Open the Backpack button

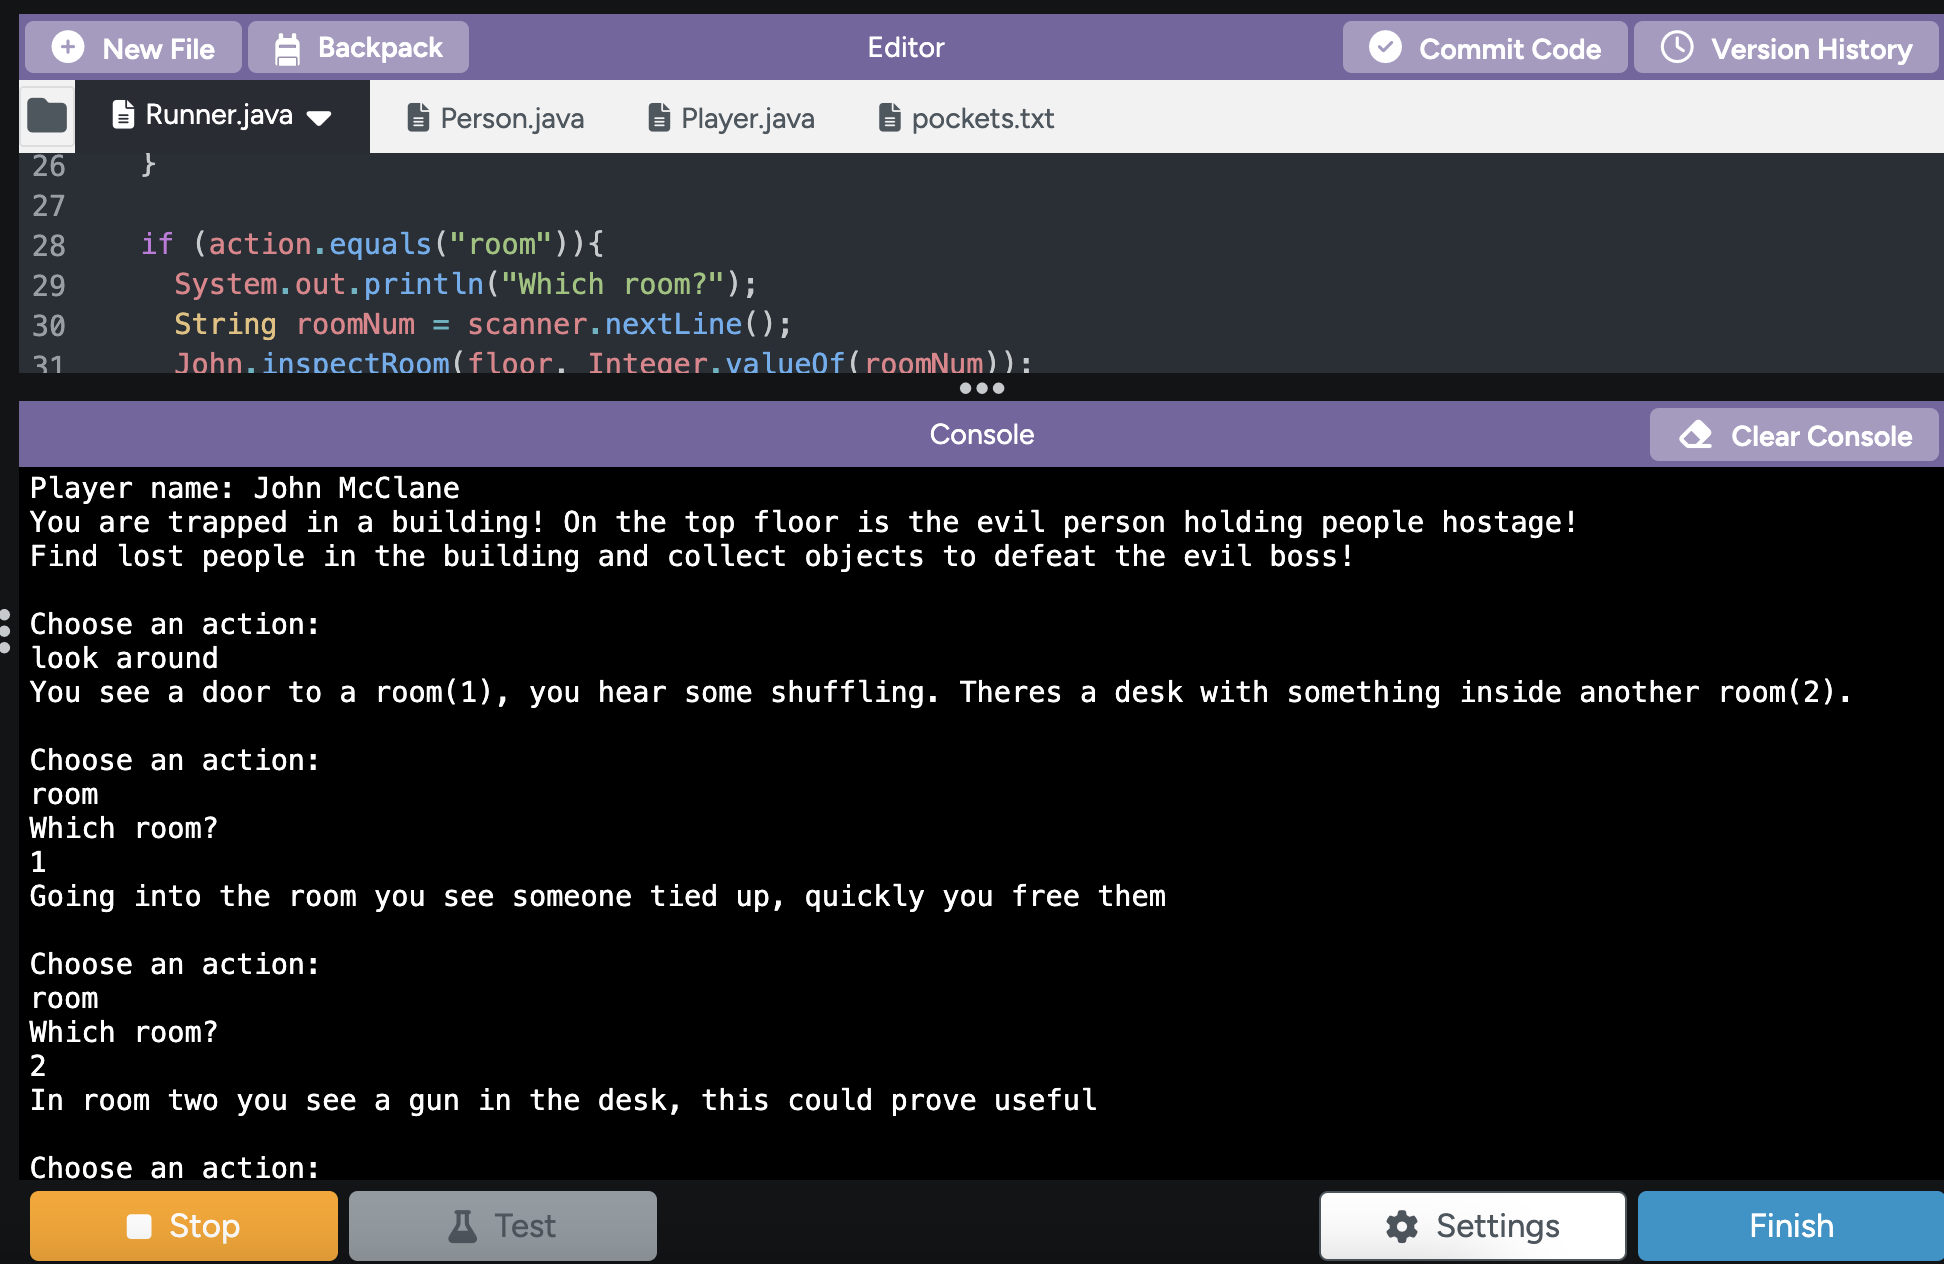(358, 48)
